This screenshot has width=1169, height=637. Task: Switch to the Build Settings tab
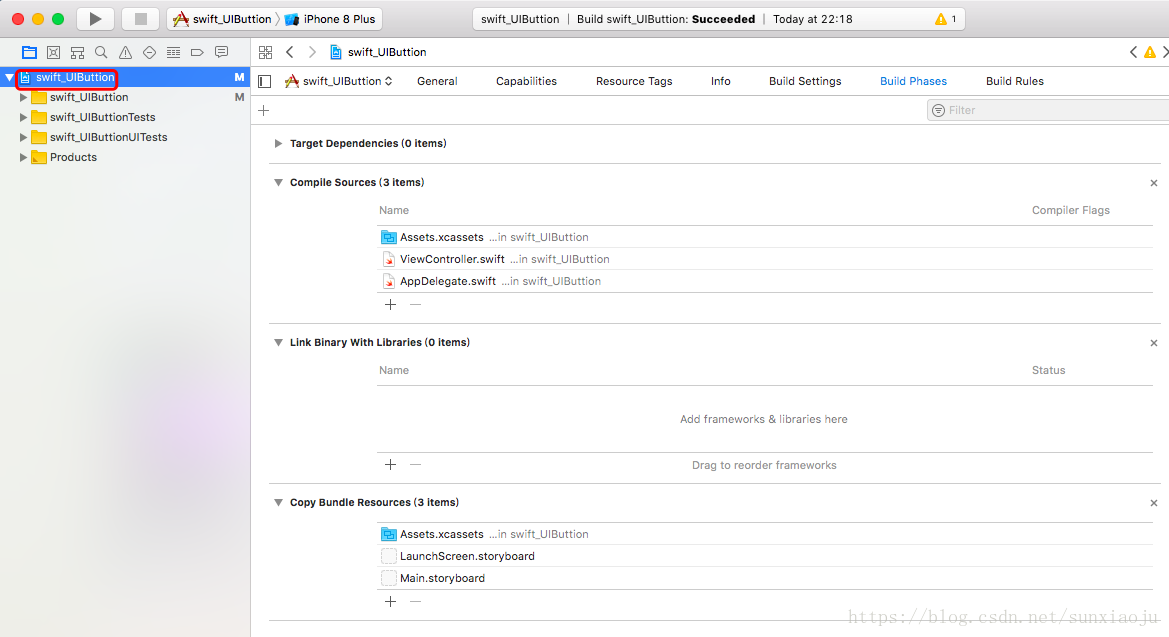tap(805, 81)
